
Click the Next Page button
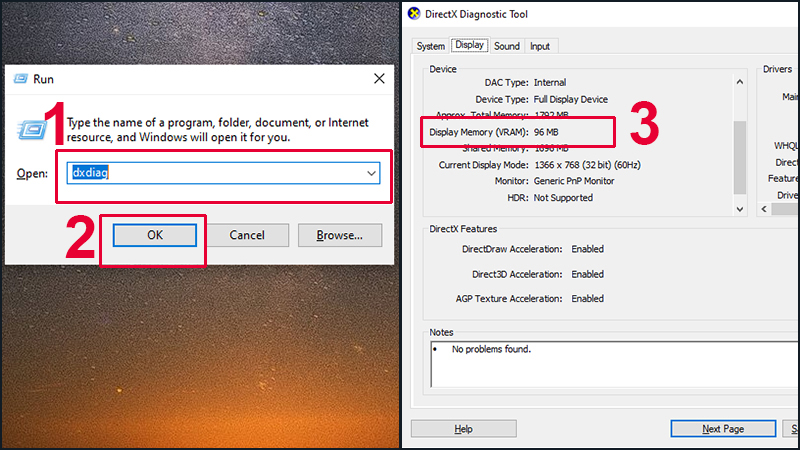pyautogui.click(x=723, y=429)
